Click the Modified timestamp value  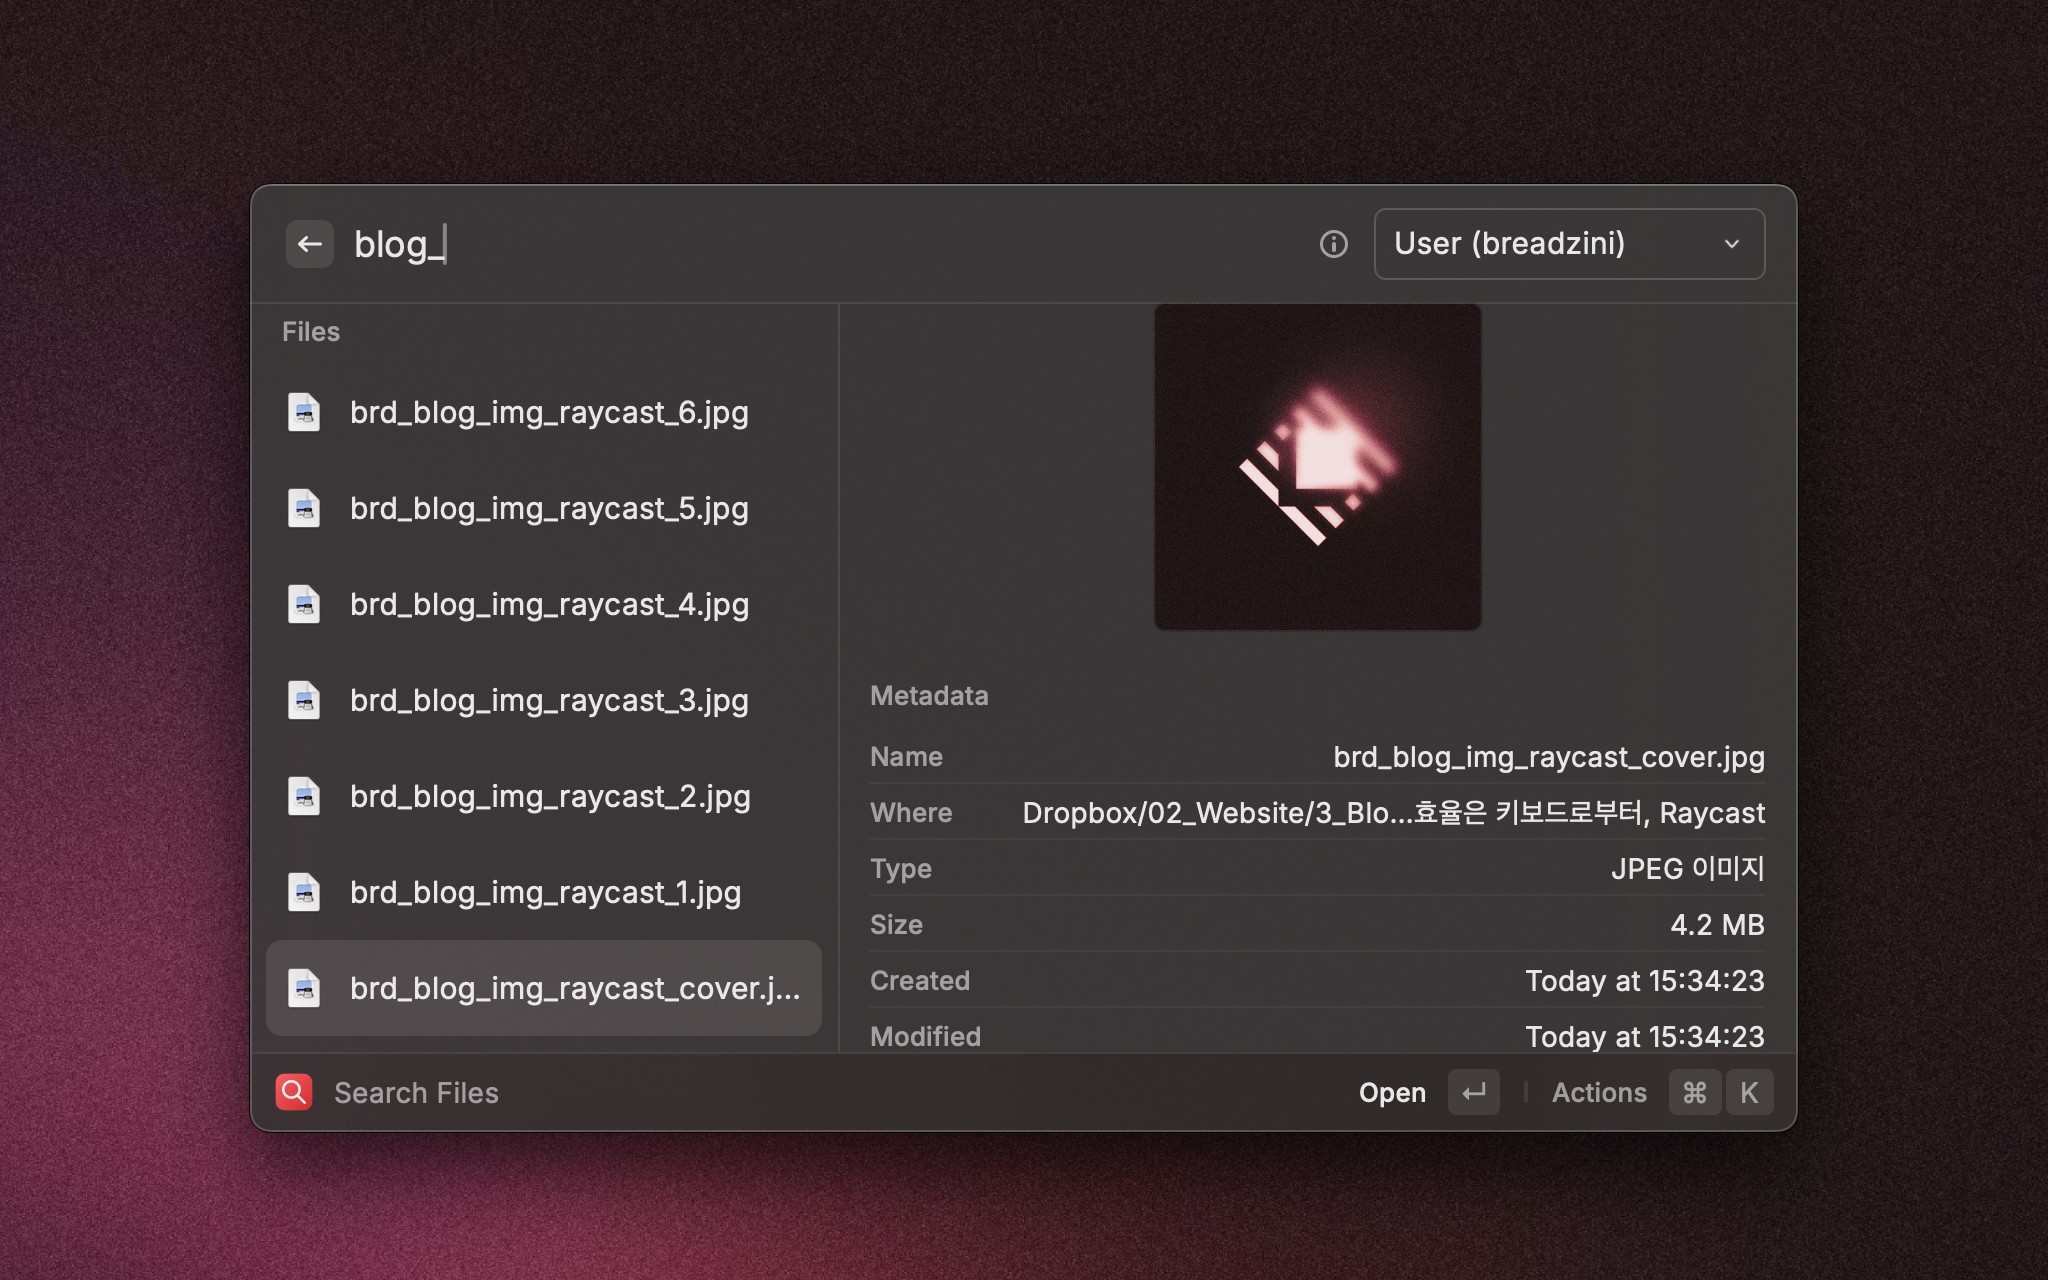coord(1645,1037)
